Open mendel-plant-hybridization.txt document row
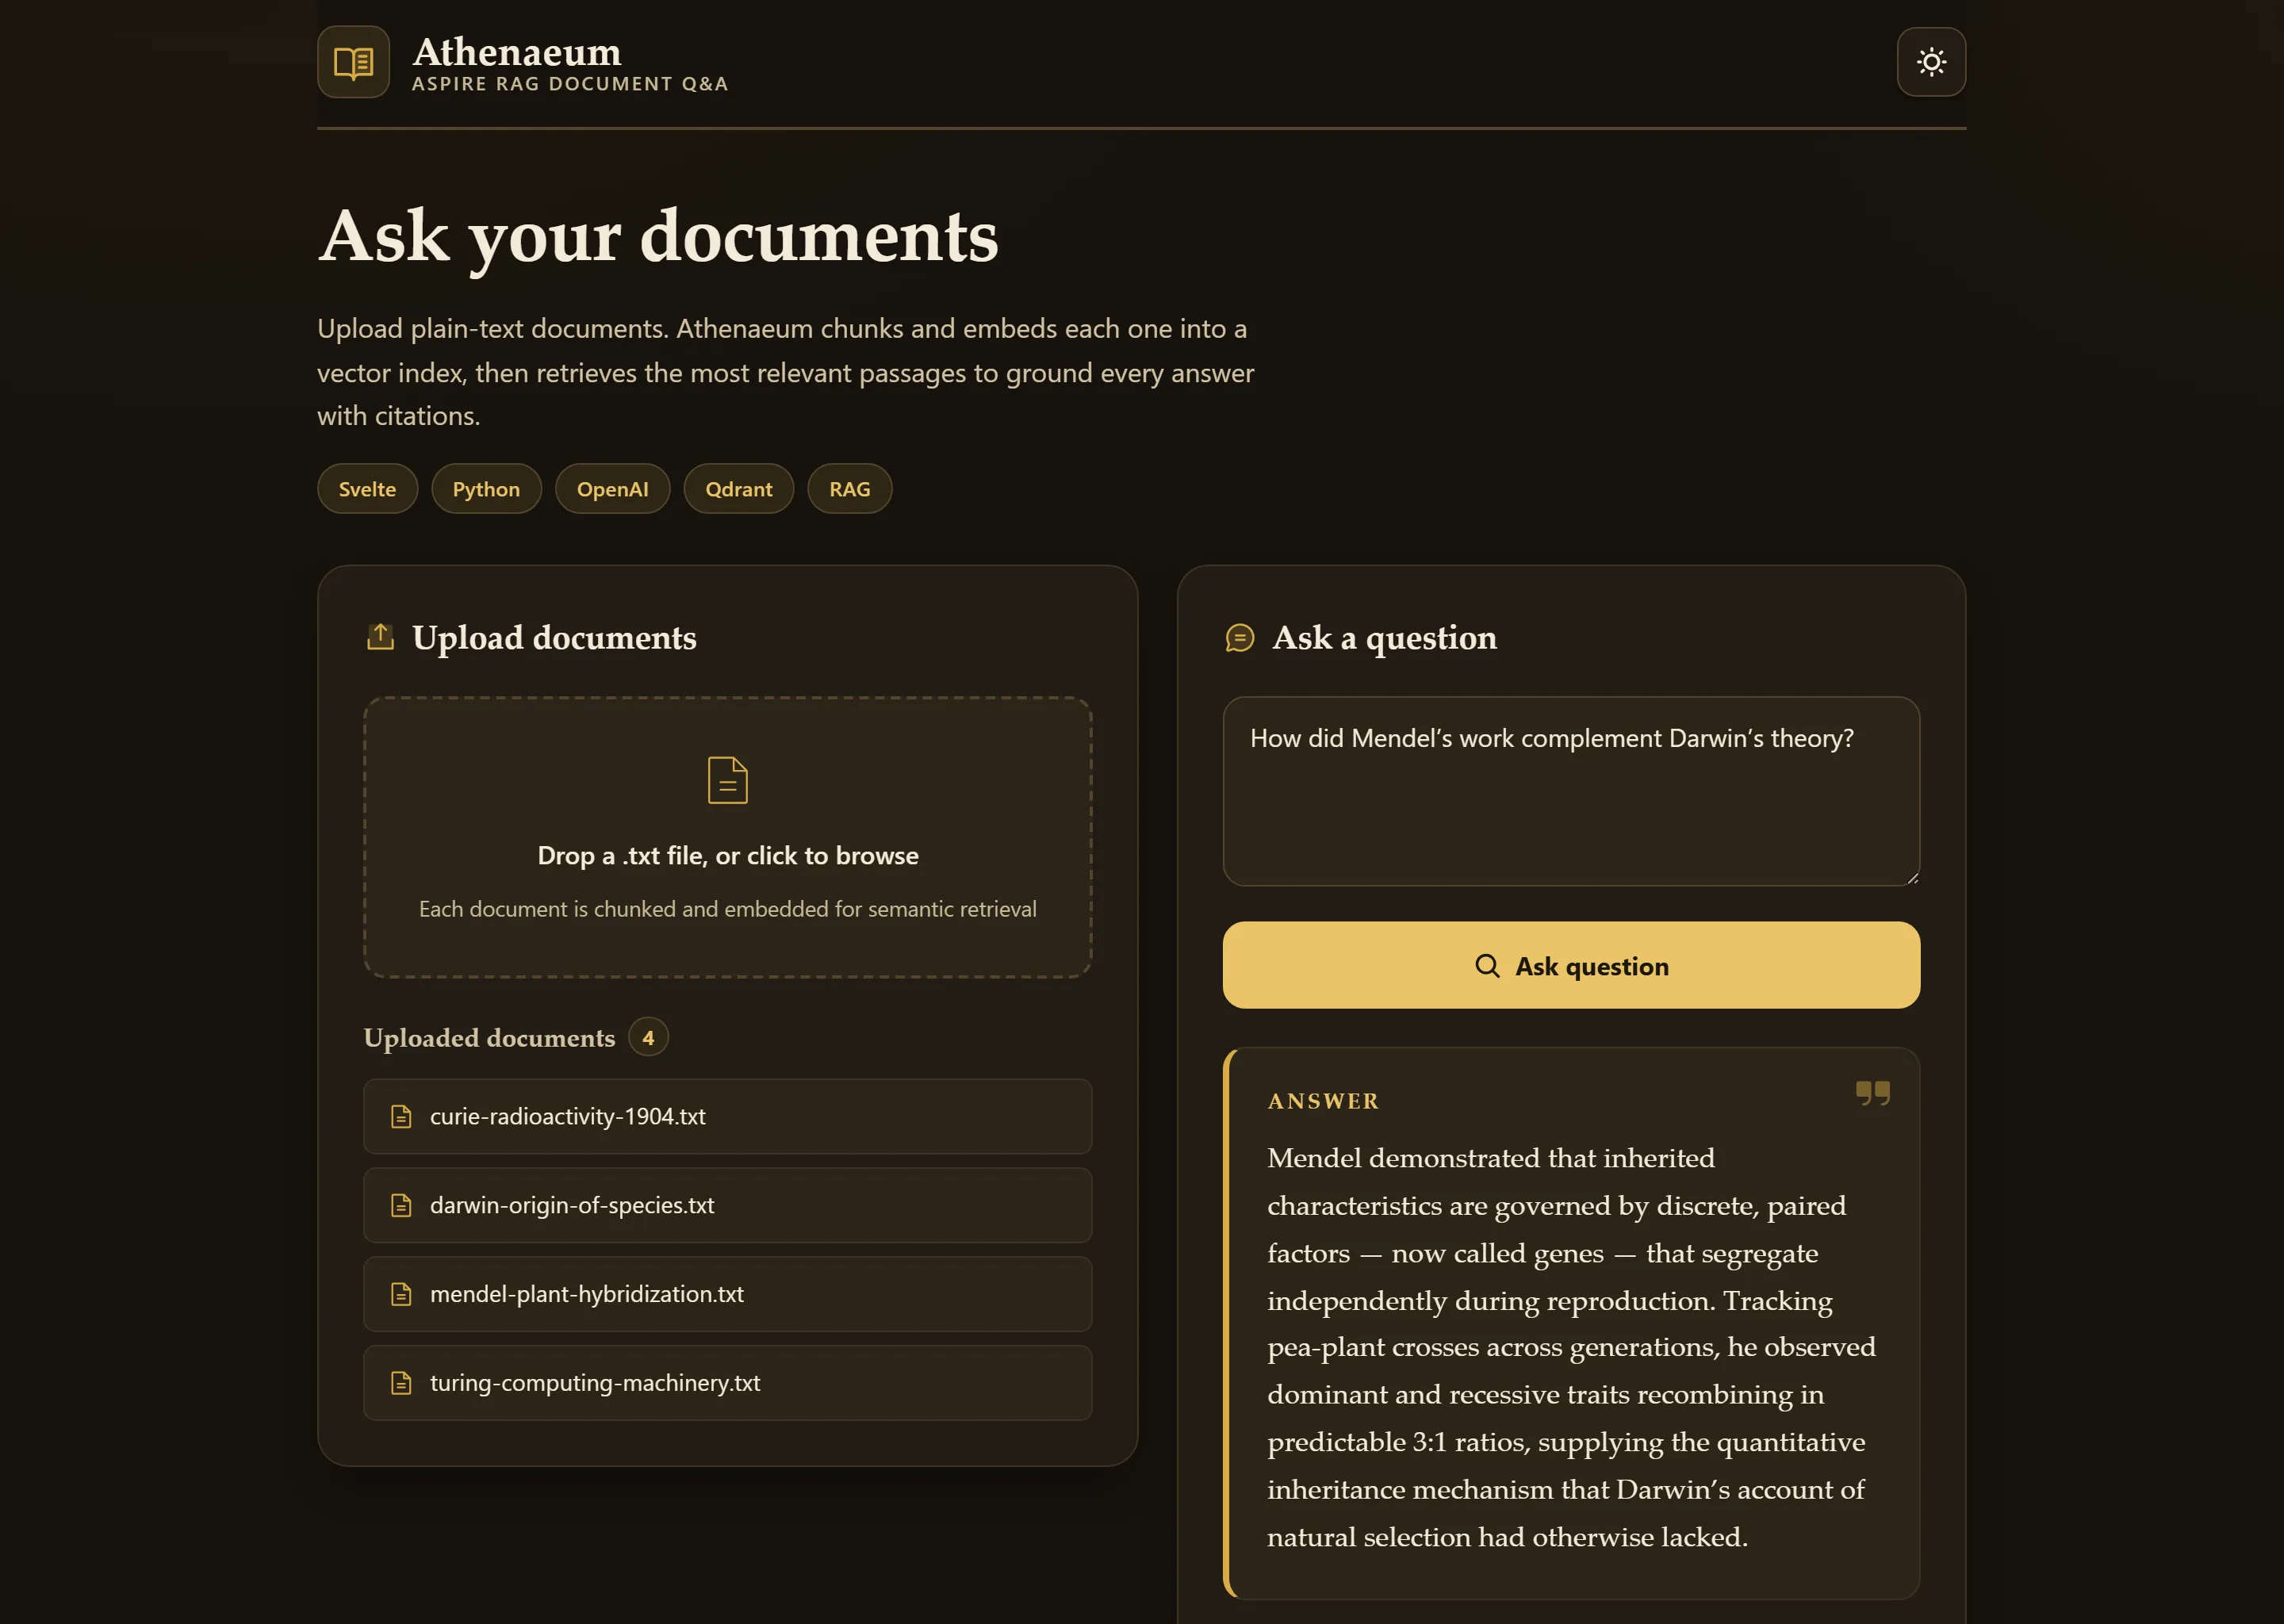This screenshot has height=1624, width=2284. (727, 1294)
